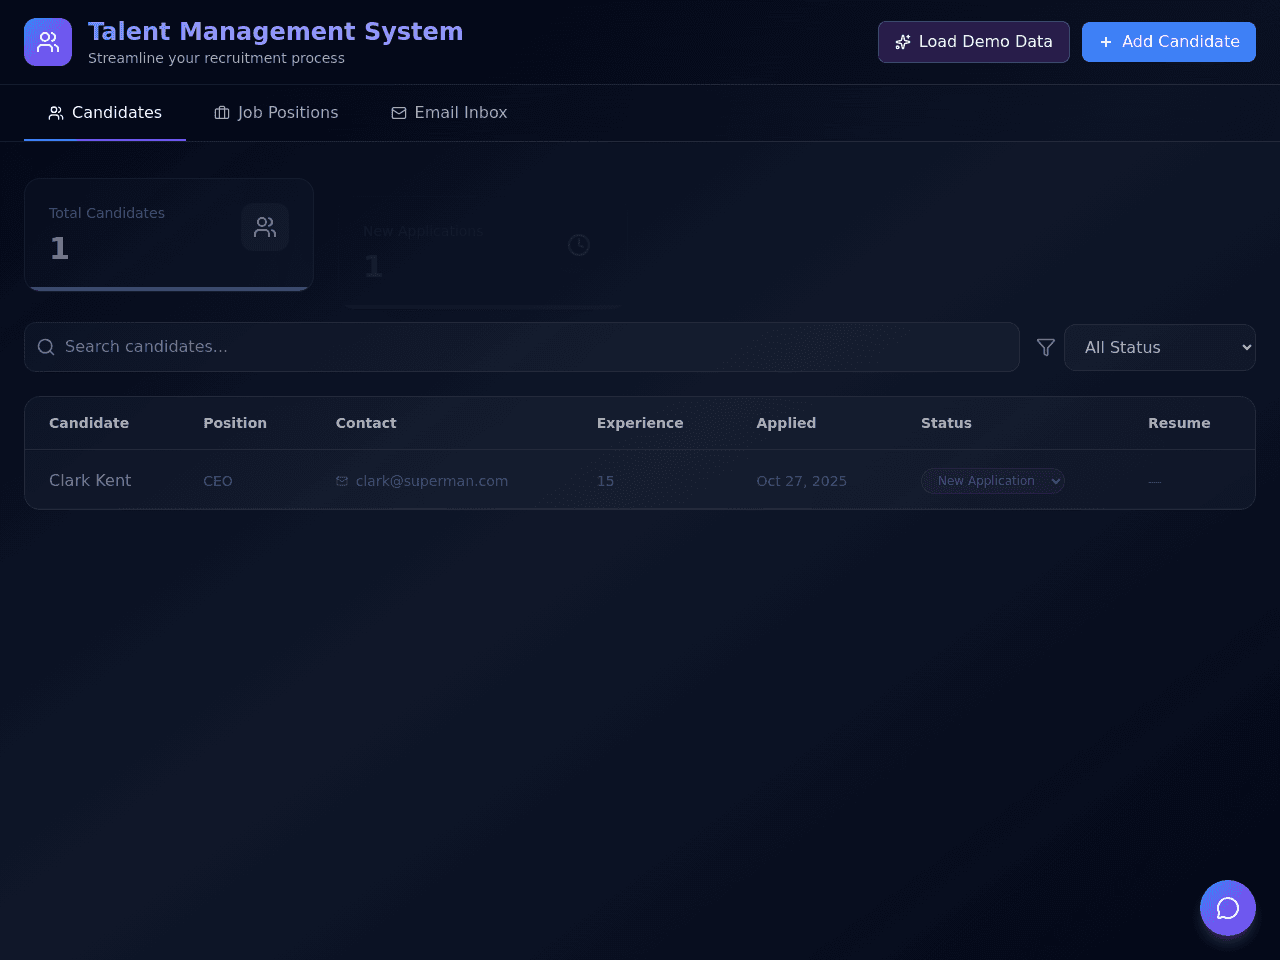Click the New Applications stat card
This screenshot has width=1280, height=960.
click(x=483, y=252)
